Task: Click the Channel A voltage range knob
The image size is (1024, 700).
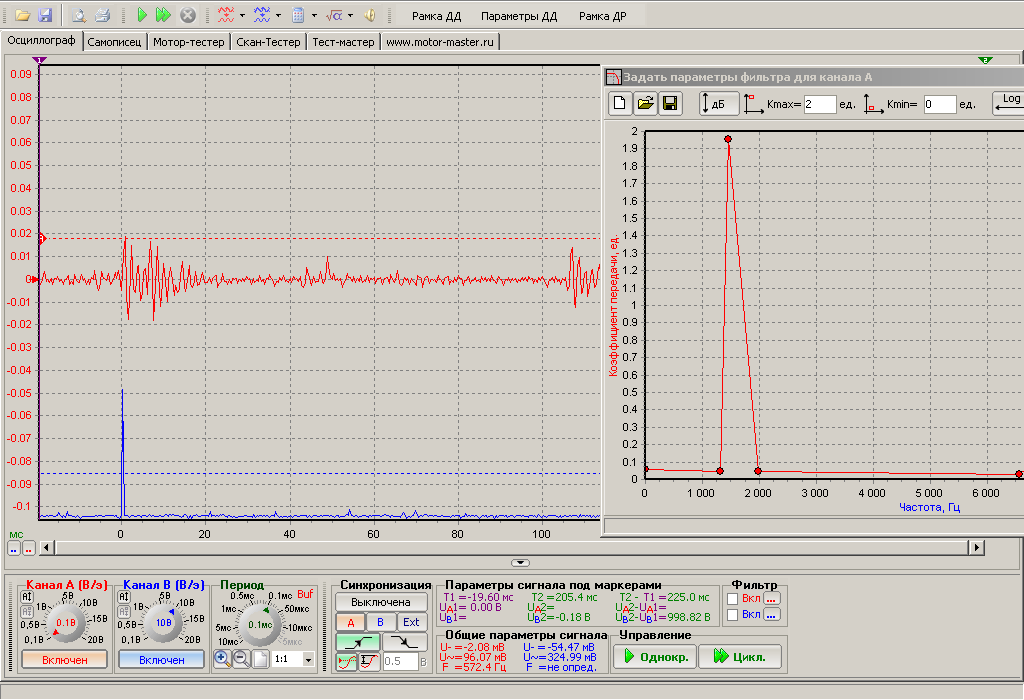Action: click(66, 622)
